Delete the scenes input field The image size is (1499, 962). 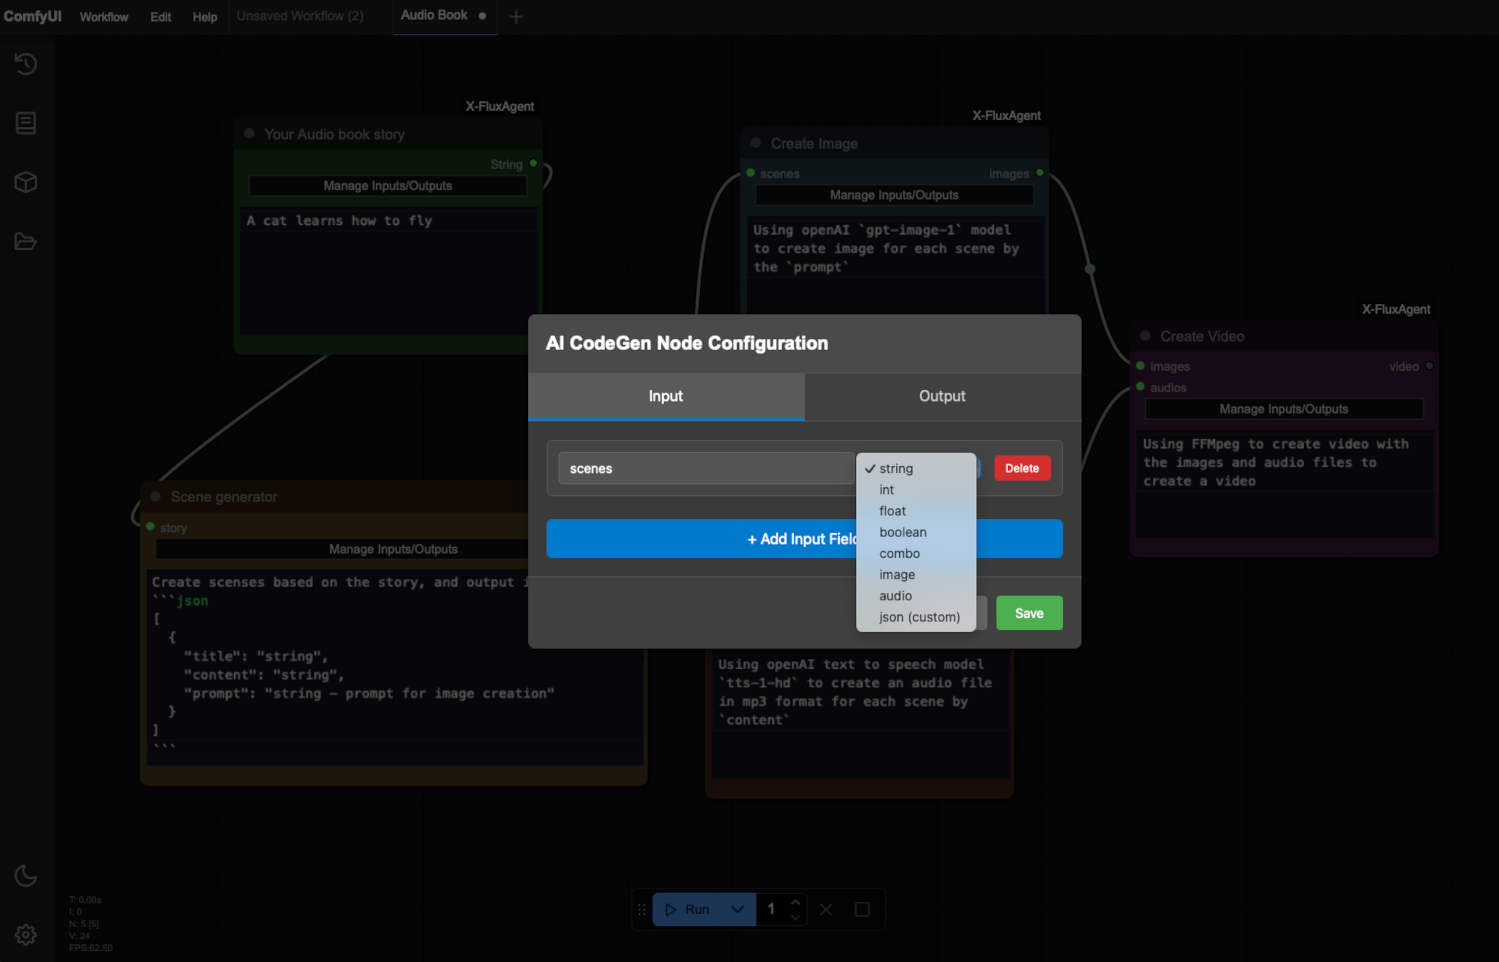(1022, 468)
